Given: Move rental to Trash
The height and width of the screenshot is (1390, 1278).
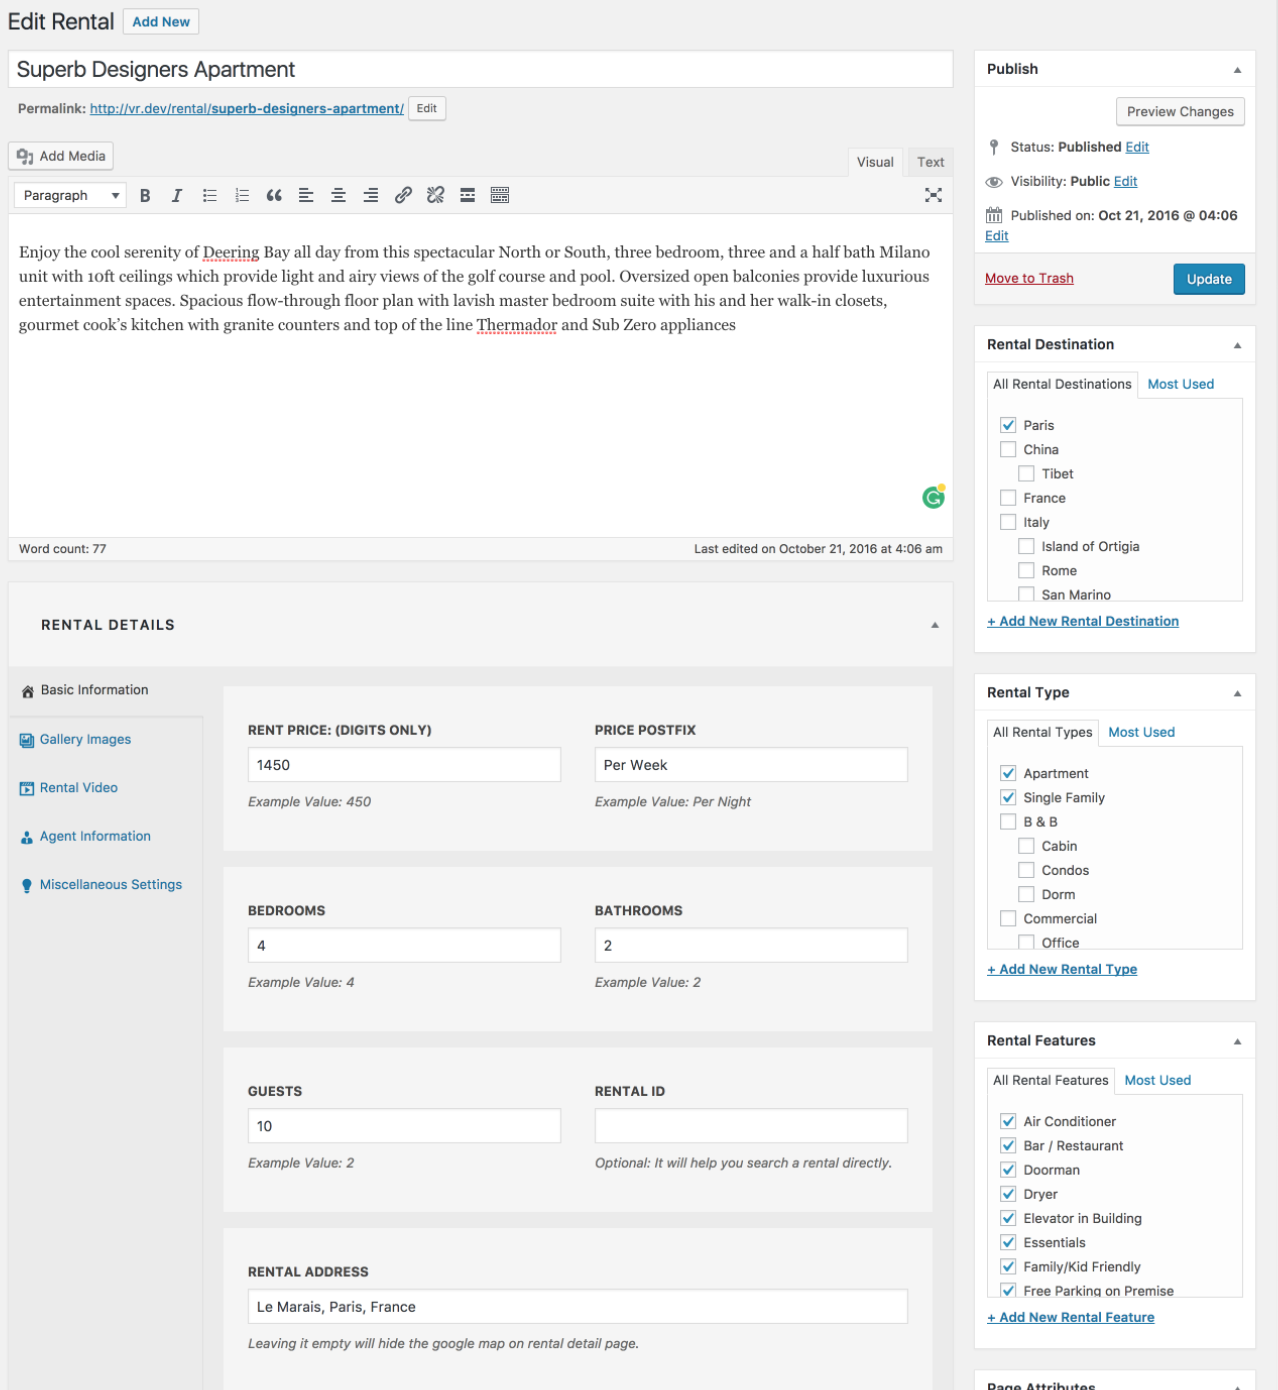Looking at the screenshot, I should coord(1029,279).
